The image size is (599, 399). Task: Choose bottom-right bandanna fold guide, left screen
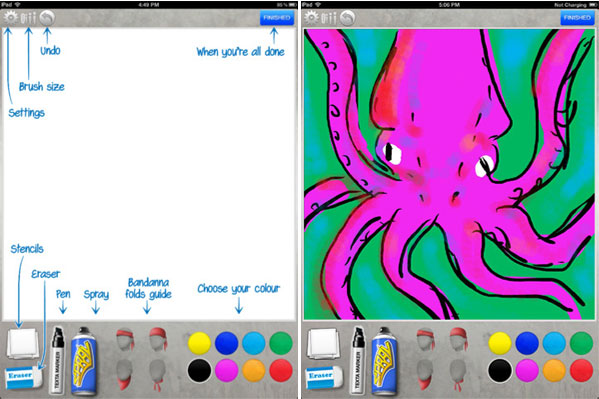157,375
